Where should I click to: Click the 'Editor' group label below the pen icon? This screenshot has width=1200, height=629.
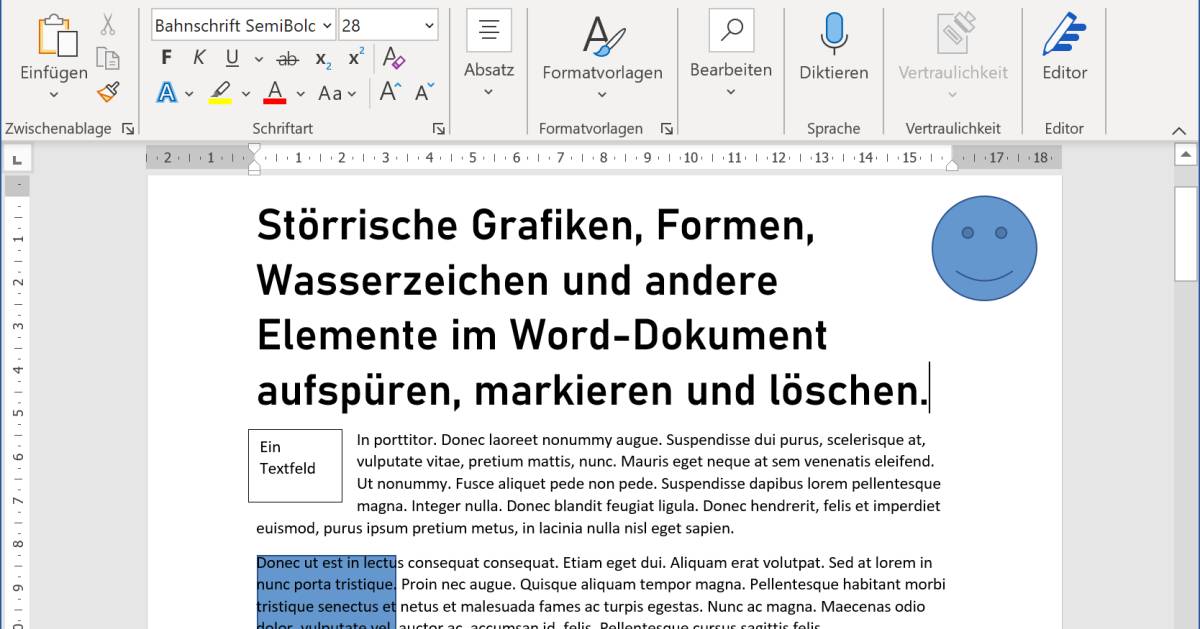tap(1064, 128)
